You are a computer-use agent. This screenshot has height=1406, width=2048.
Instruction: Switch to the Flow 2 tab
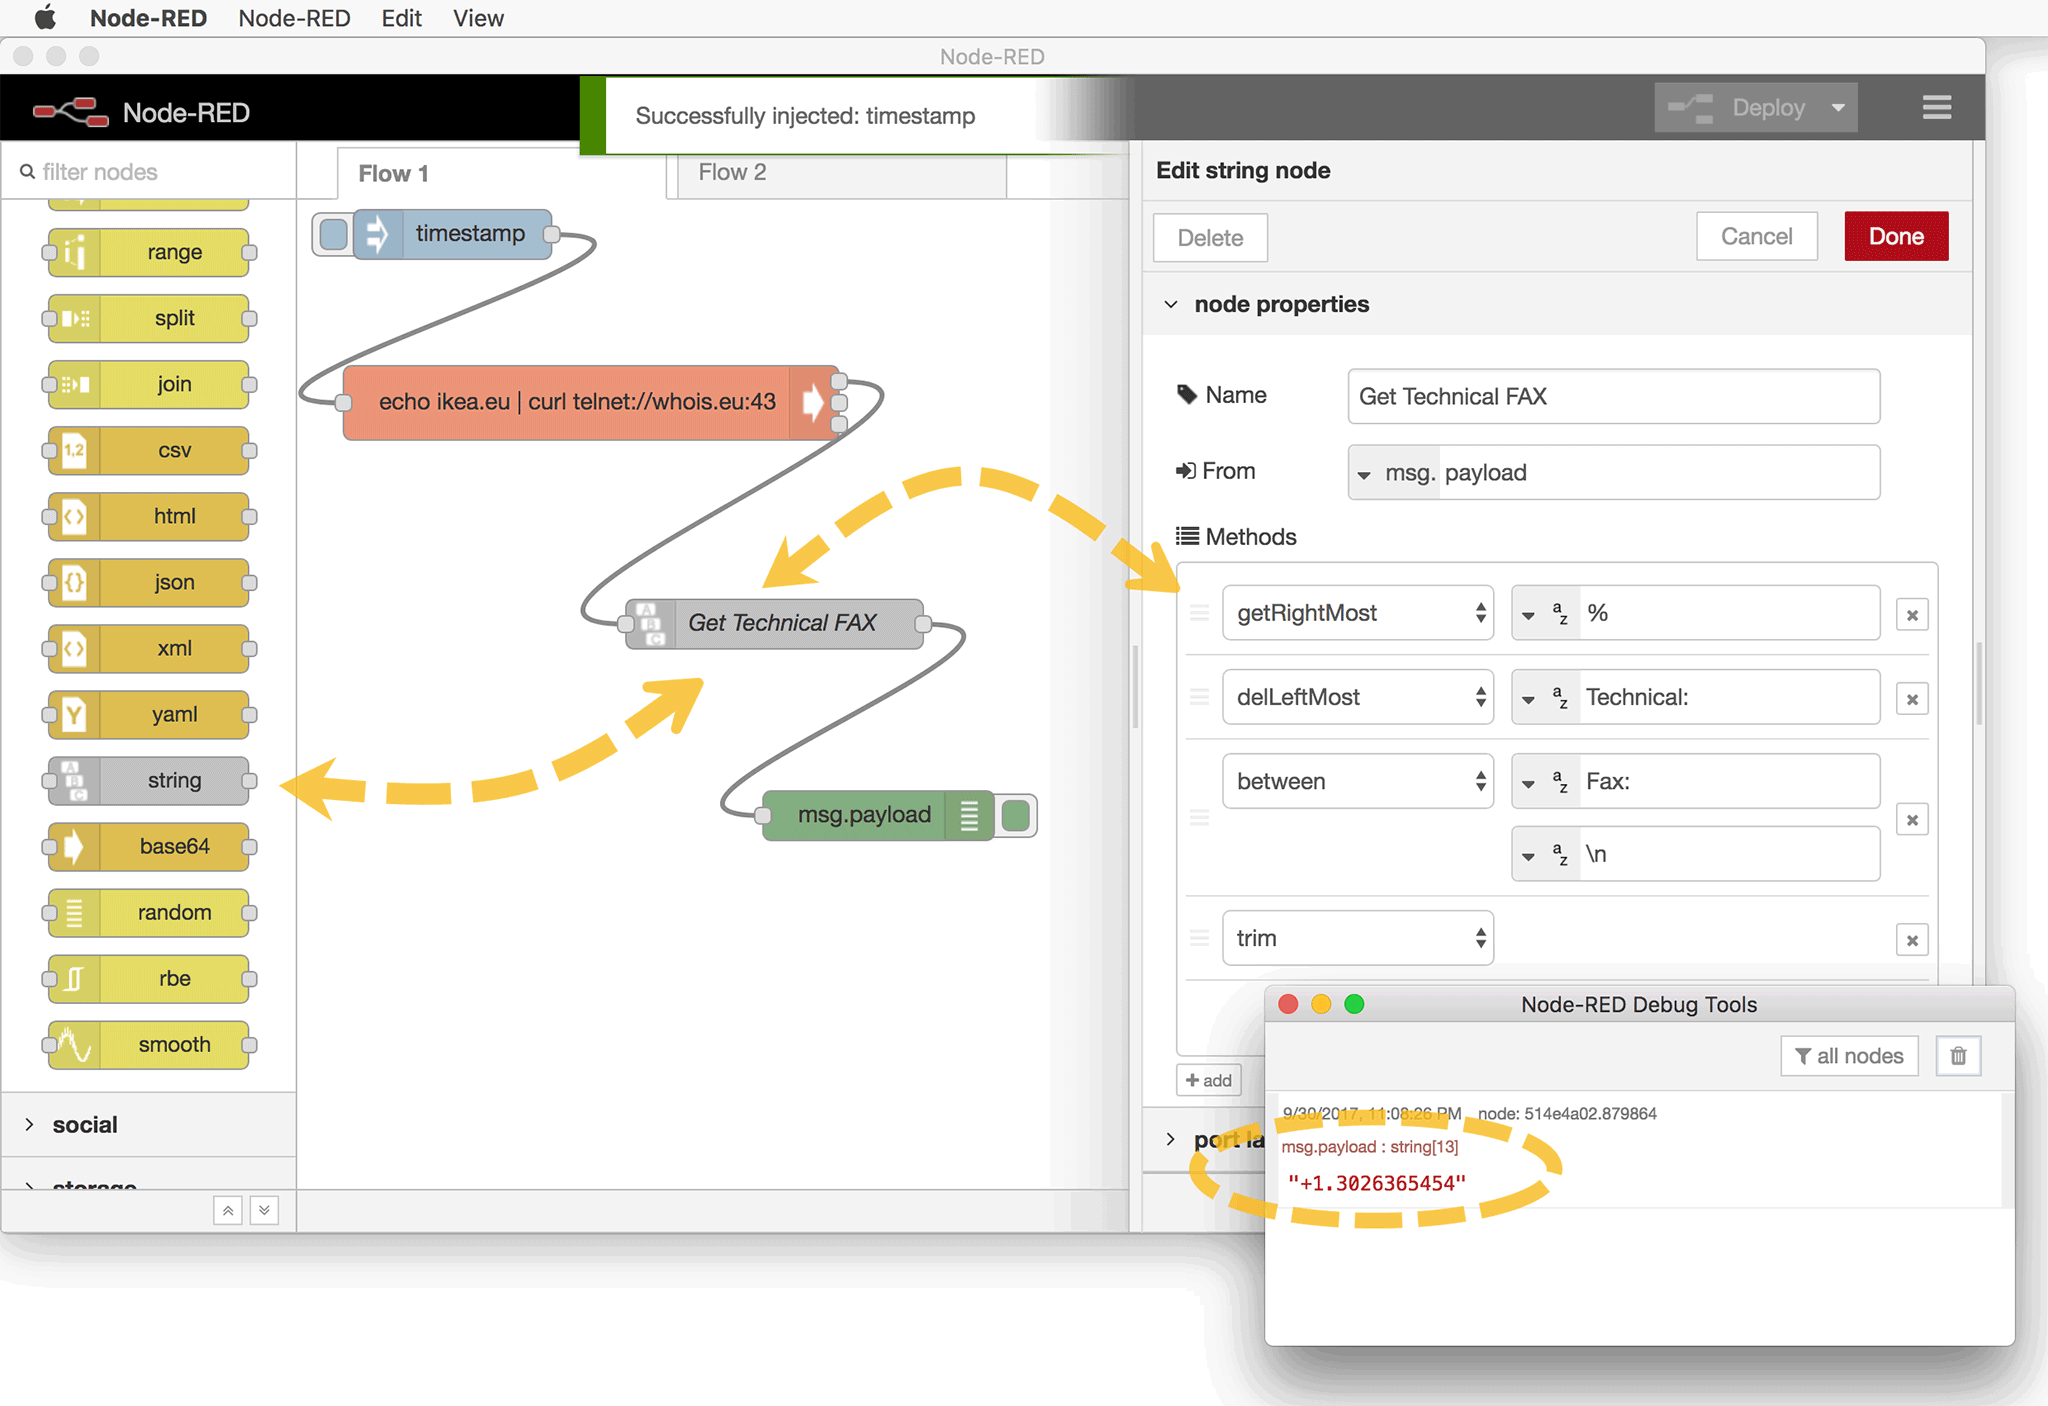point(732,172)
